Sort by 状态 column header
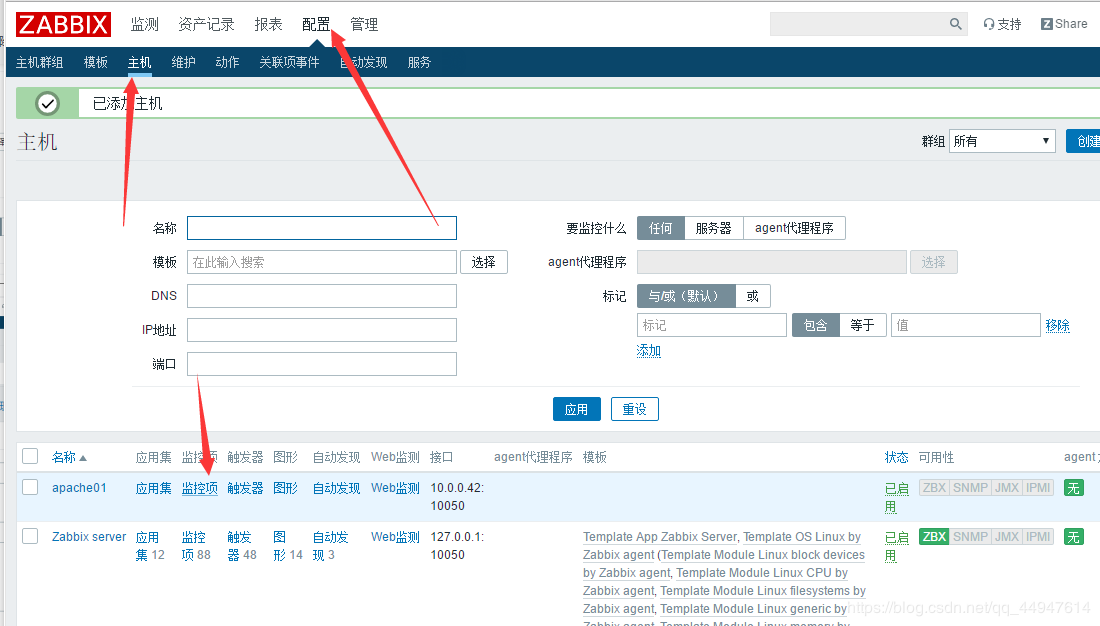Viewport: 1100px width, 626px height. pos(897,458)
